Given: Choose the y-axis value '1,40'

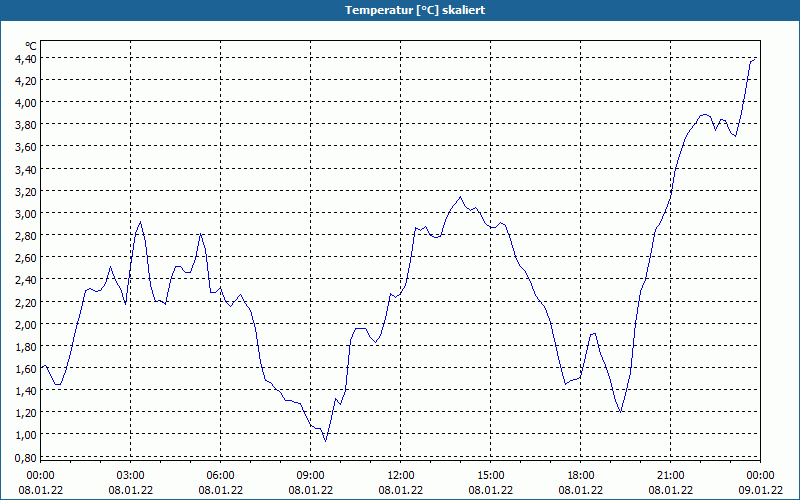Looking at the screenshot, I should 26,391.
